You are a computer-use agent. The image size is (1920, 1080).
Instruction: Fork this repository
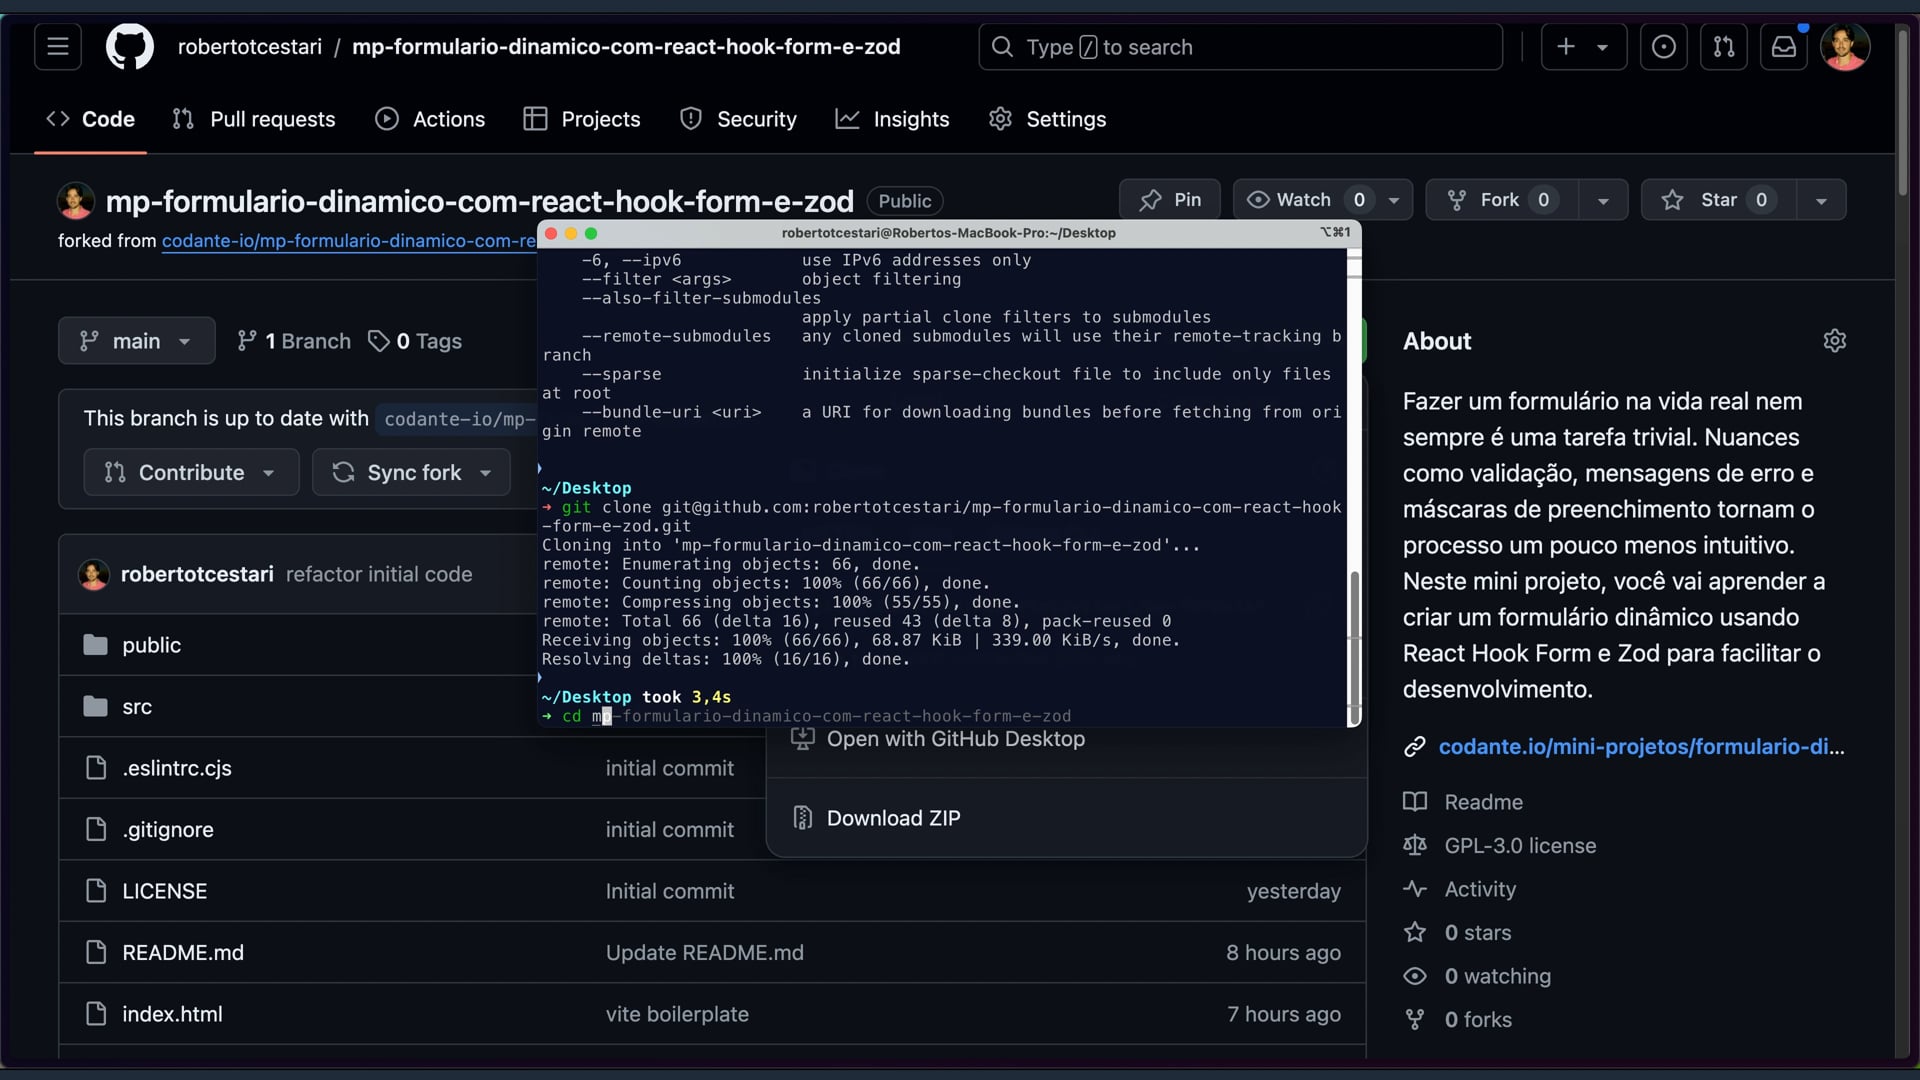tap(1501, 200)
